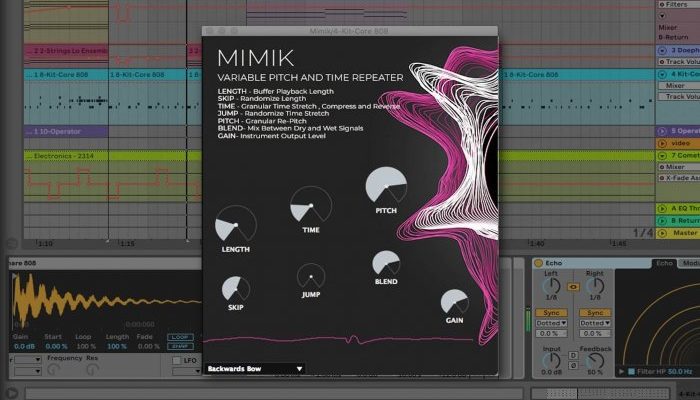Click the Echo stereo link icon
Screen dimensions: 700x400
(x=573, y=287)
